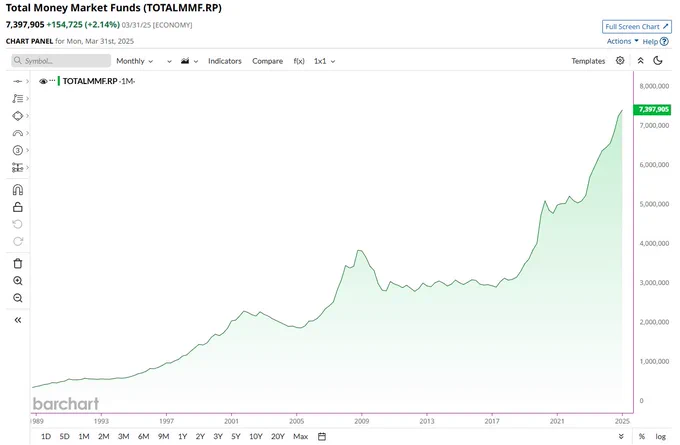Open the measurement tools icon

tap(17, 167)
